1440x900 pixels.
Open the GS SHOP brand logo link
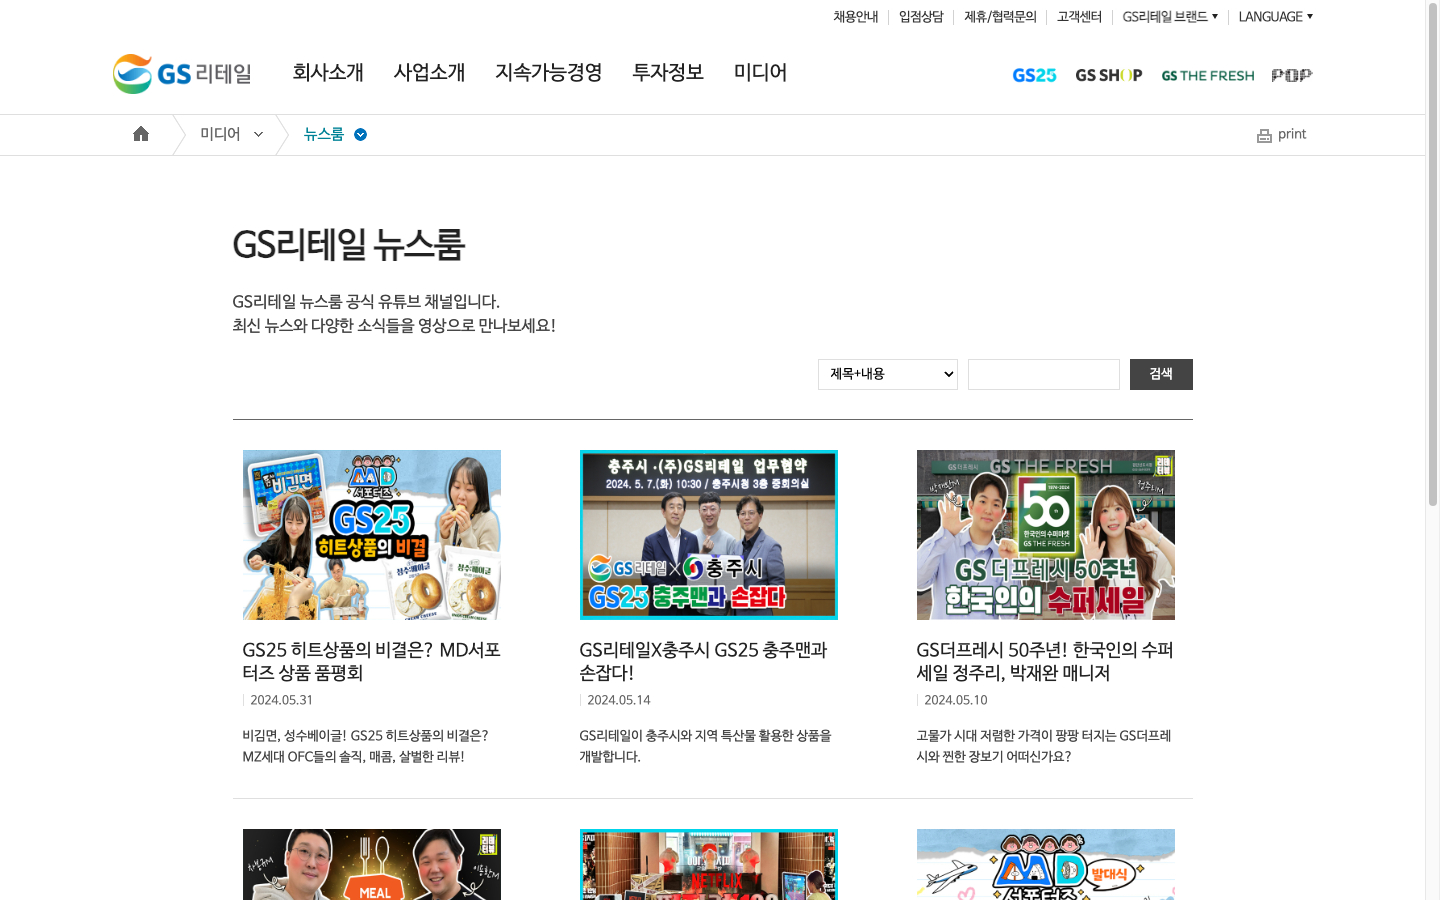coord(1108,75)
